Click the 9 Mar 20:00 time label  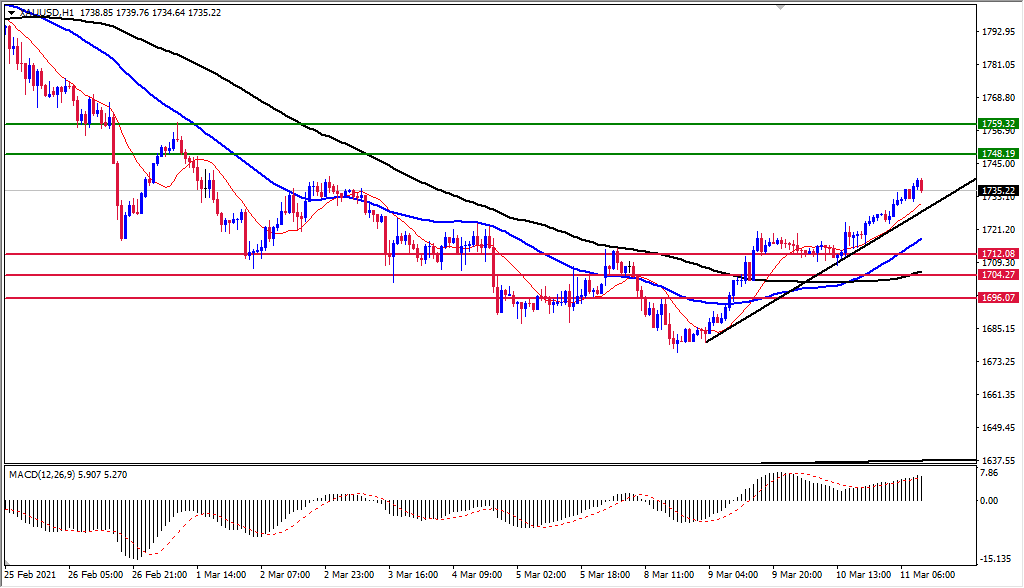coord(797,575)
